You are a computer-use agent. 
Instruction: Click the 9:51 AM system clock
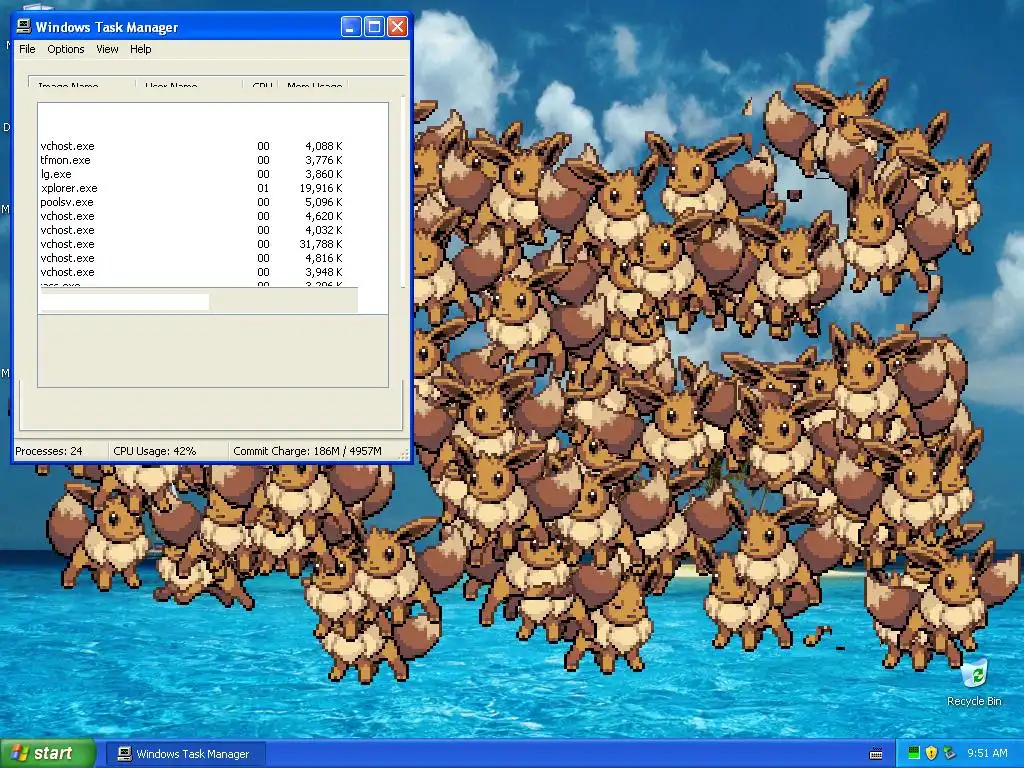[x=987, y=753]
